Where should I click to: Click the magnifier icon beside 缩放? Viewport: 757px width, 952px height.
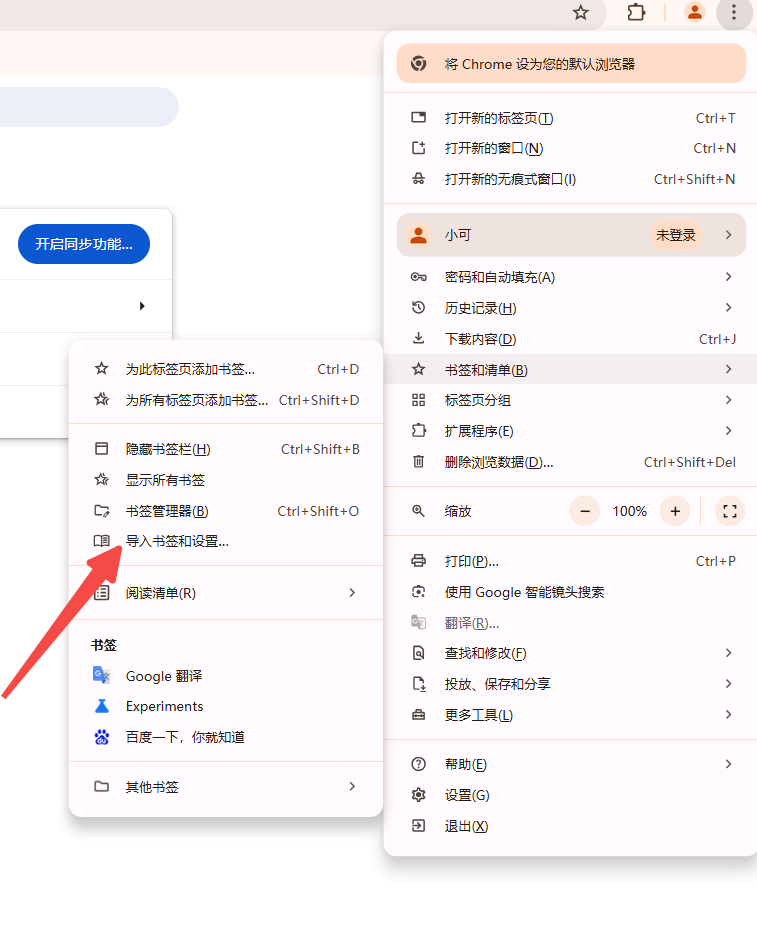pos(419,511)
